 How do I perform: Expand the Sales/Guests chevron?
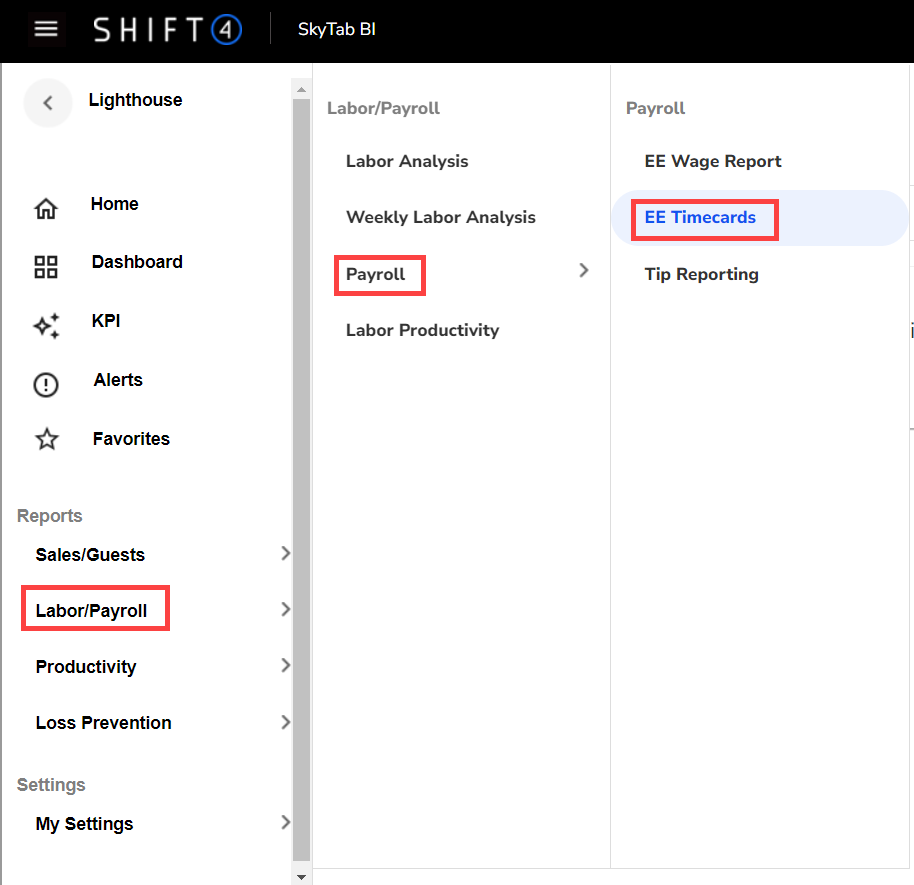pos(285,554)
